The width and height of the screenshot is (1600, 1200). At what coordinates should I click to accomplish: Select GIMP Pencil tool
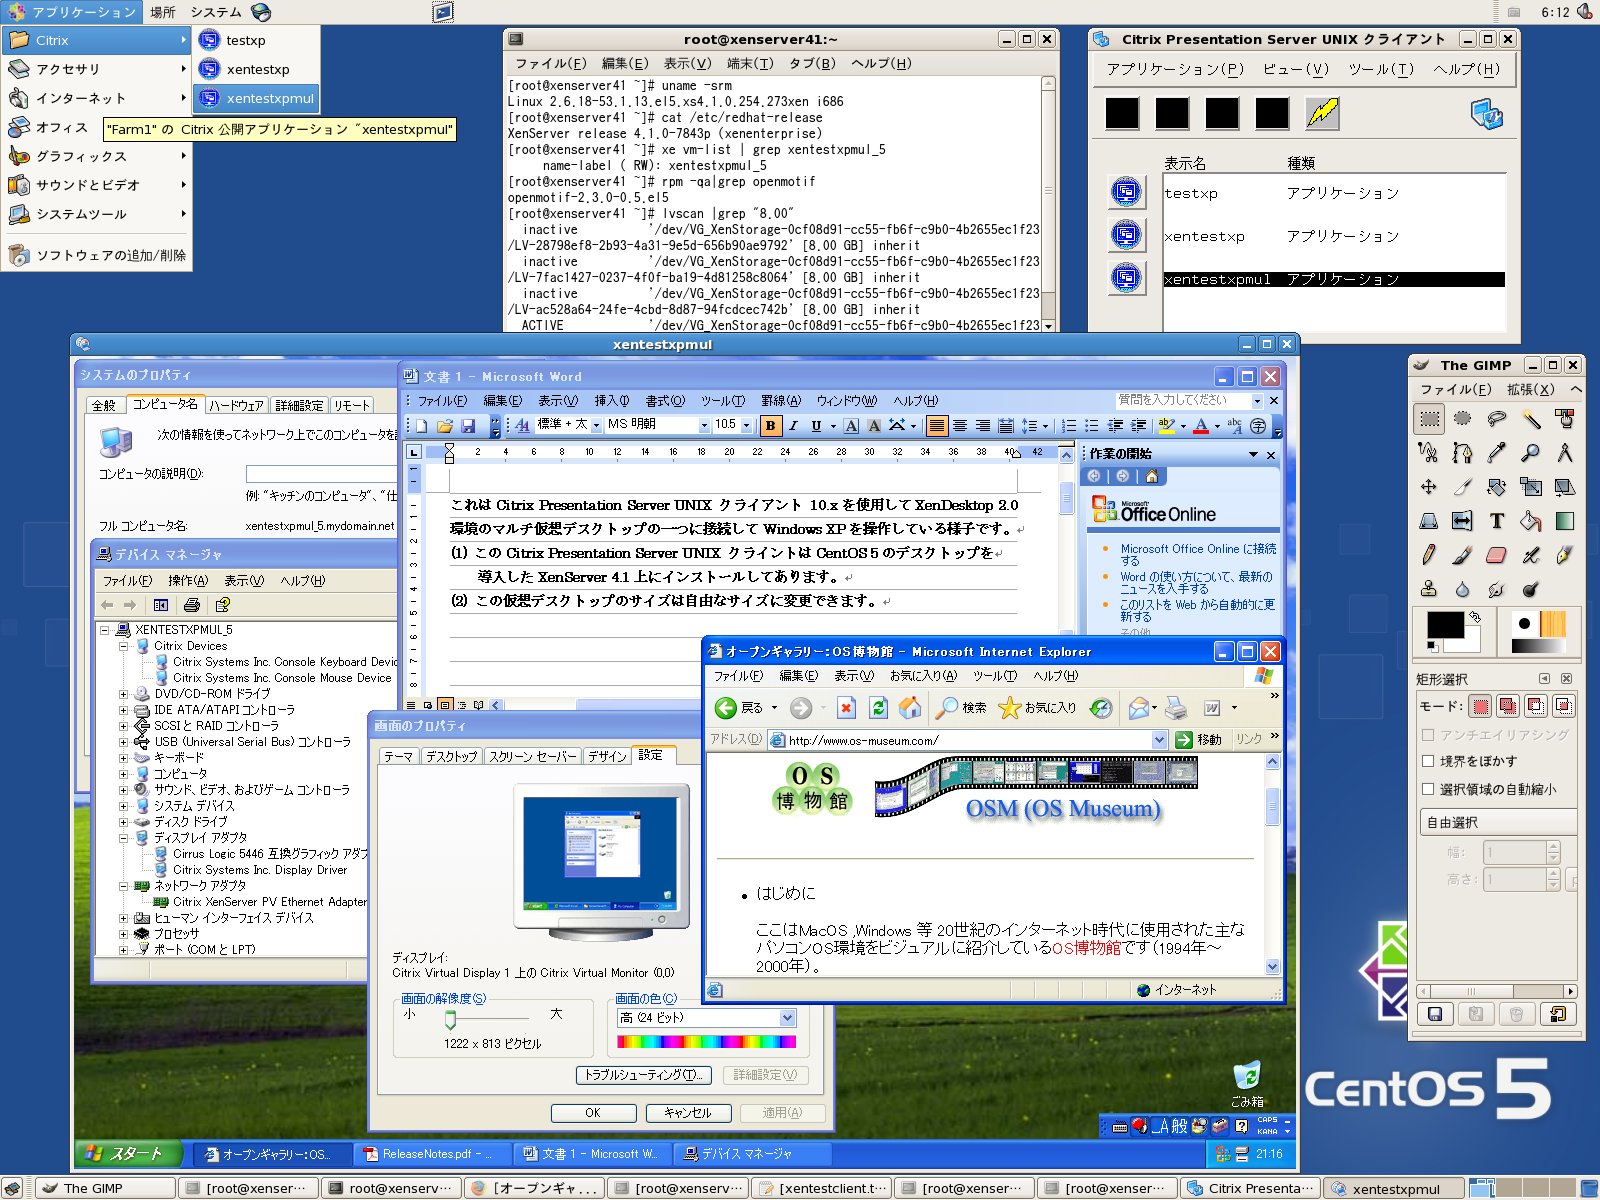1429,555
